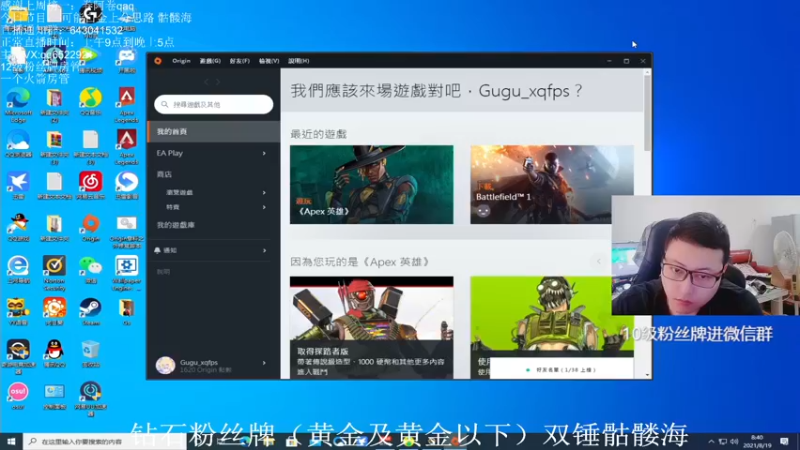800x450 pixels.
Task: Open the Windows Start button
Action: point(11,441)
